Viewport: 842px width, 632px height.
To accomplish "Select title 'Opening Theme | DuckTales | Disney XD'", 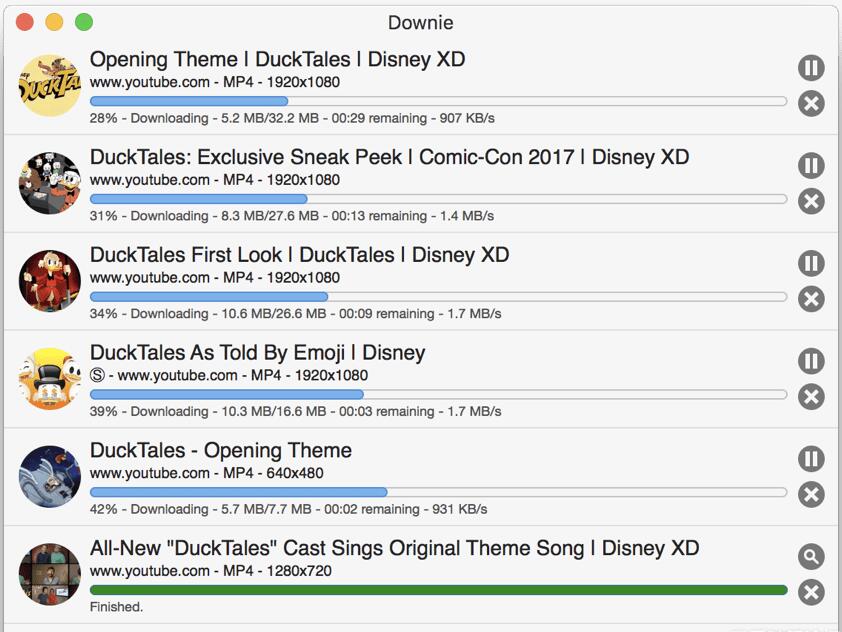I will pos(278,59).
